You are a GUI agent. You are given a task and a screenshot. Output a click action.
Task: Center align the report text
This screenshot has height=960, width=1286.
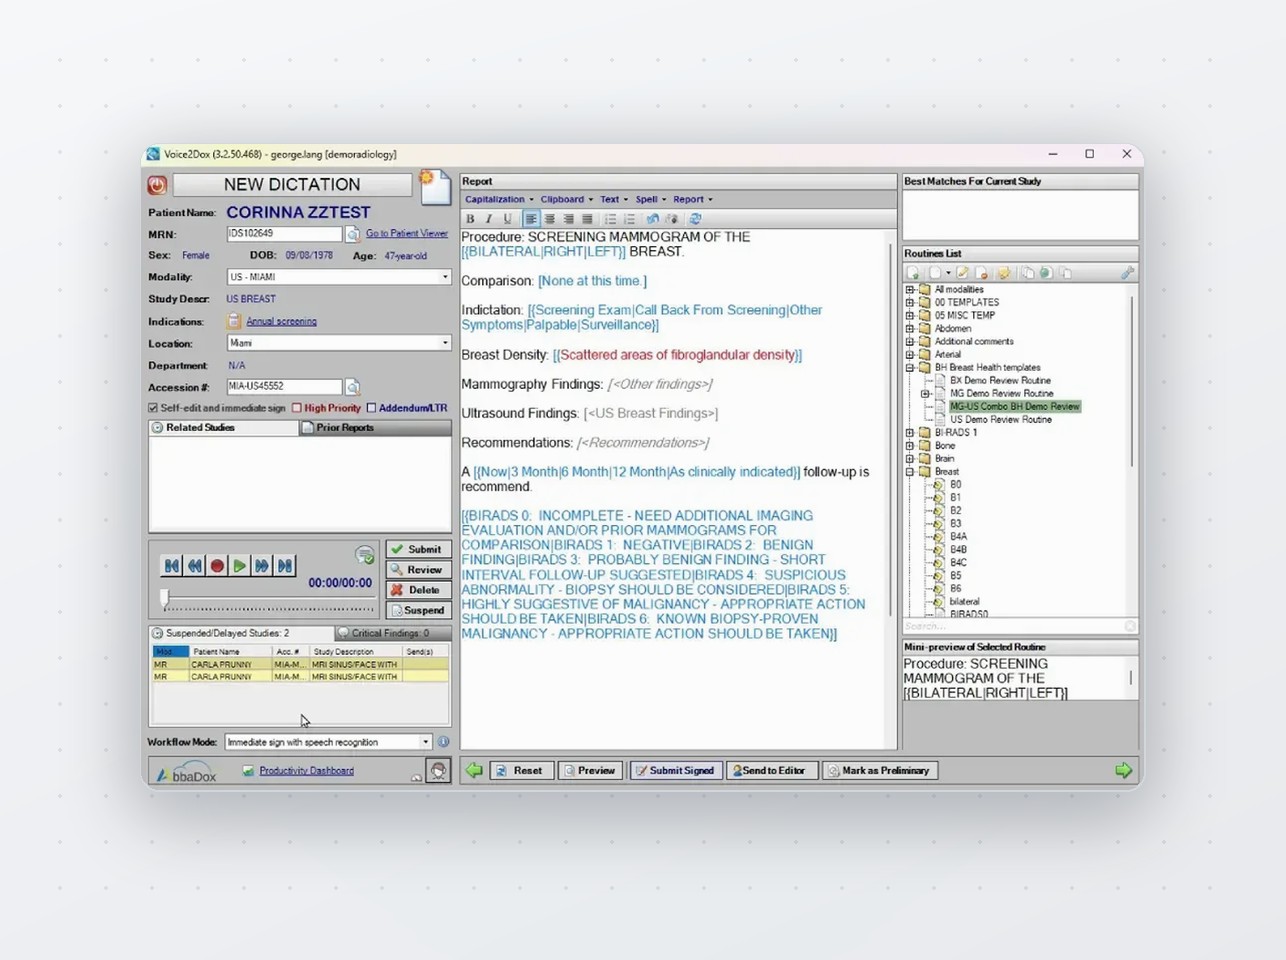point(550,219)
